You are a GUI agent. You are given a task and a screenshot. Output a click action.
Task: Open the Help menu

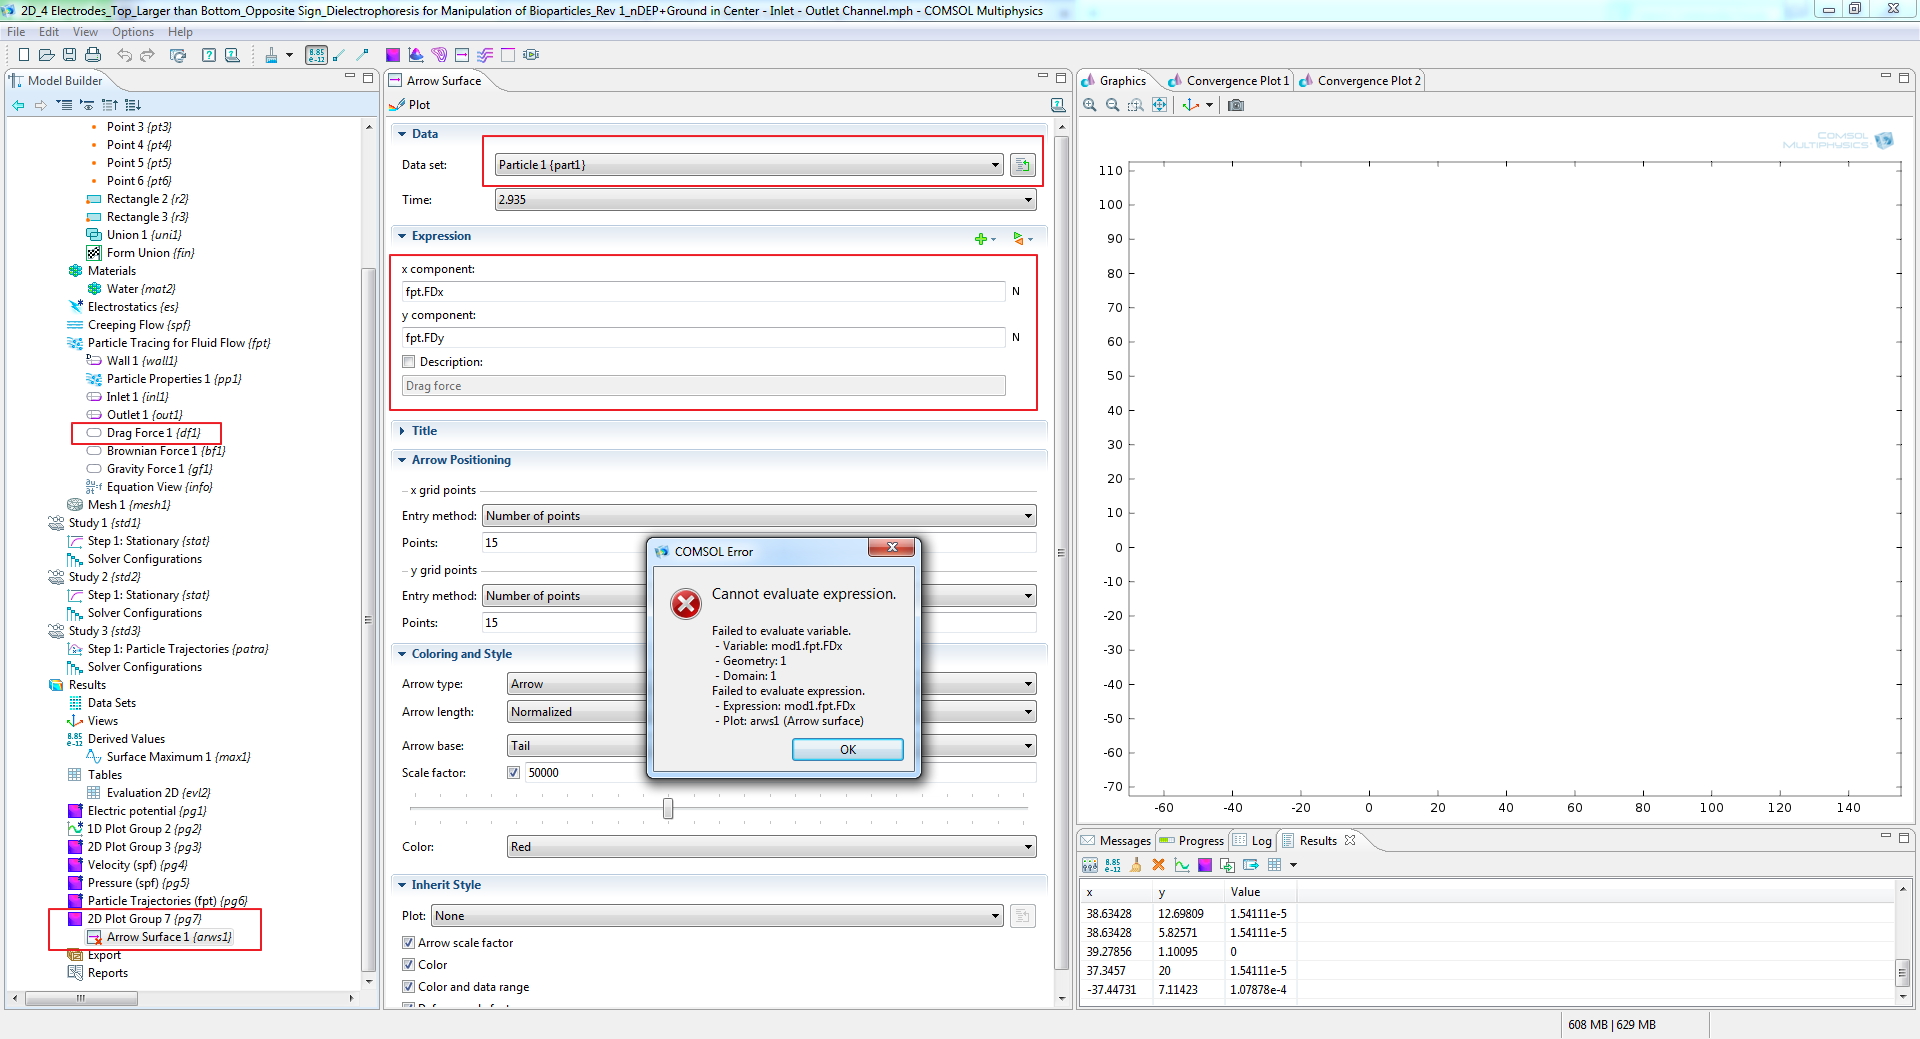(x=180, y=32)
